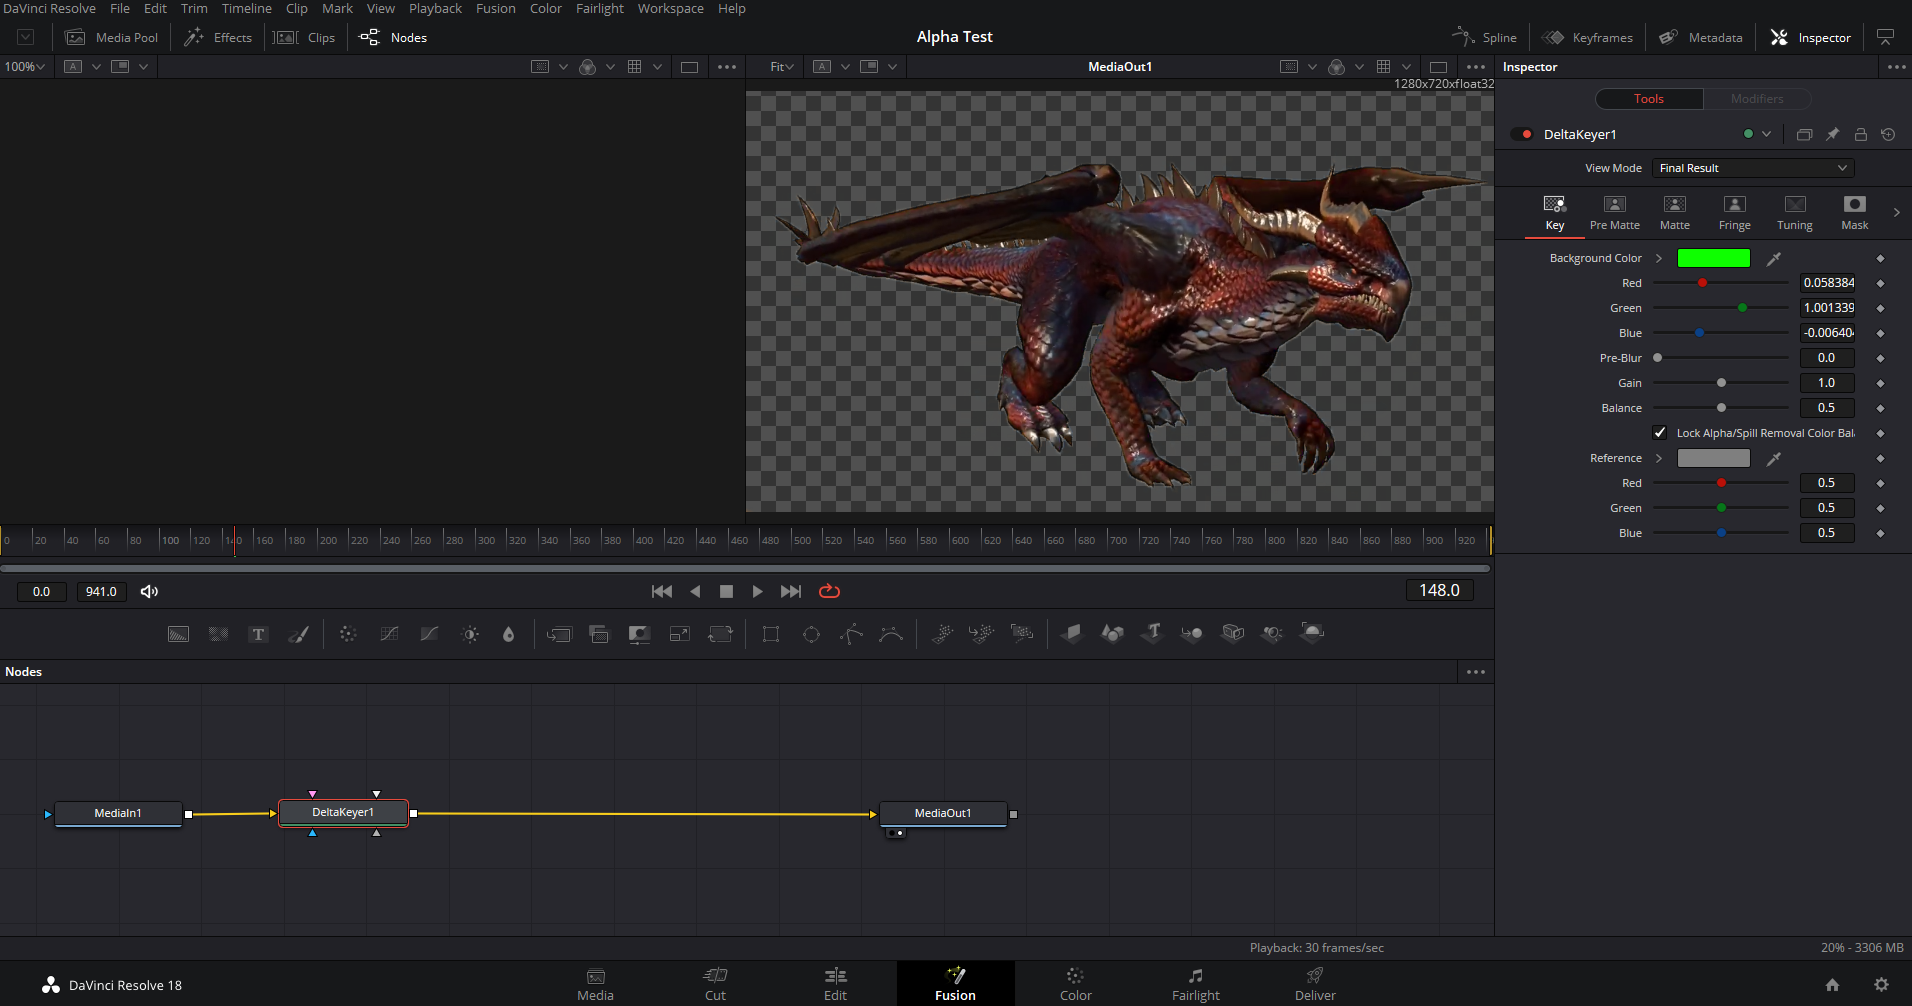This screenshot has height=1006, width=1912.
Task: Switch to the Fringe tab
Action: tap(1734, 213)
